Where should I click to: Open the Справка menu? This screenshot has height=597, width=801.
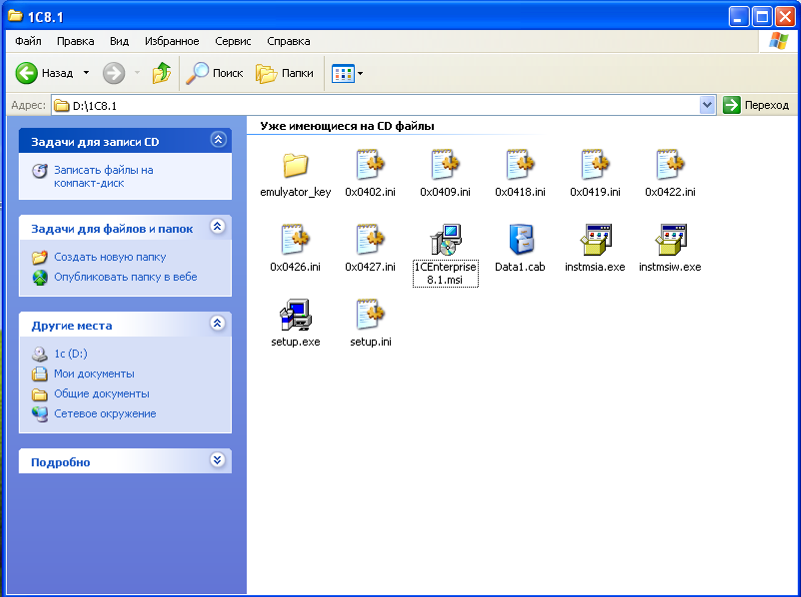pos(289,41)
